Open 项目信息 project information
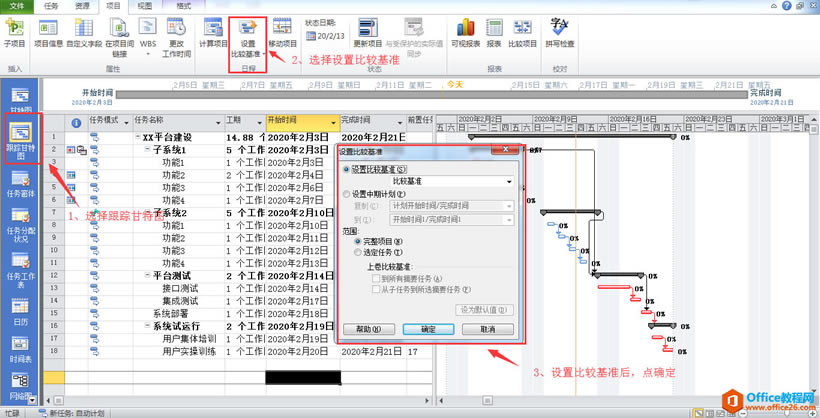 (48, 33)
